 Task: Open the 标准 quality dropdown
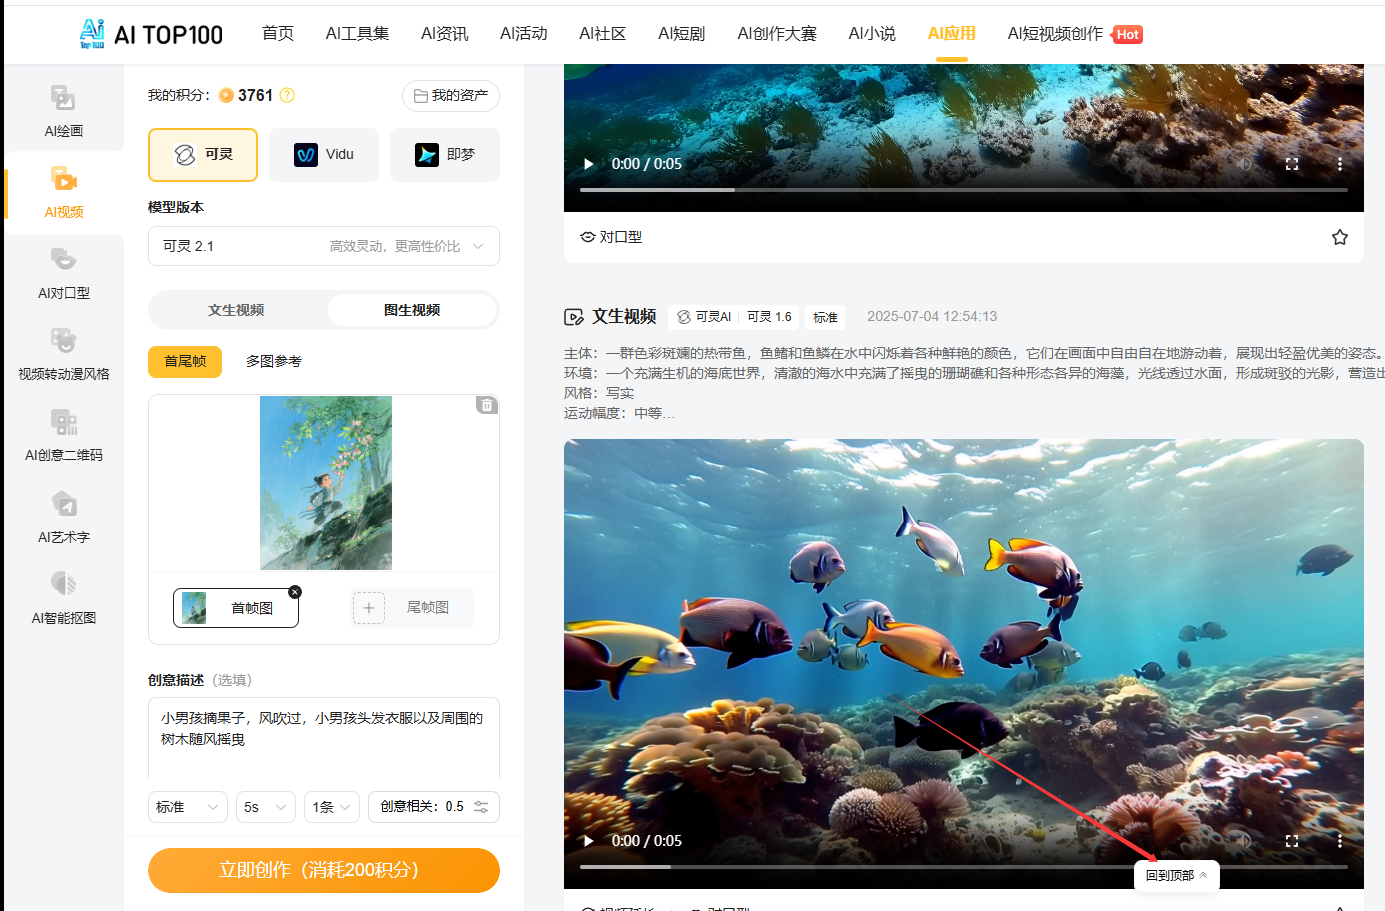188,807
